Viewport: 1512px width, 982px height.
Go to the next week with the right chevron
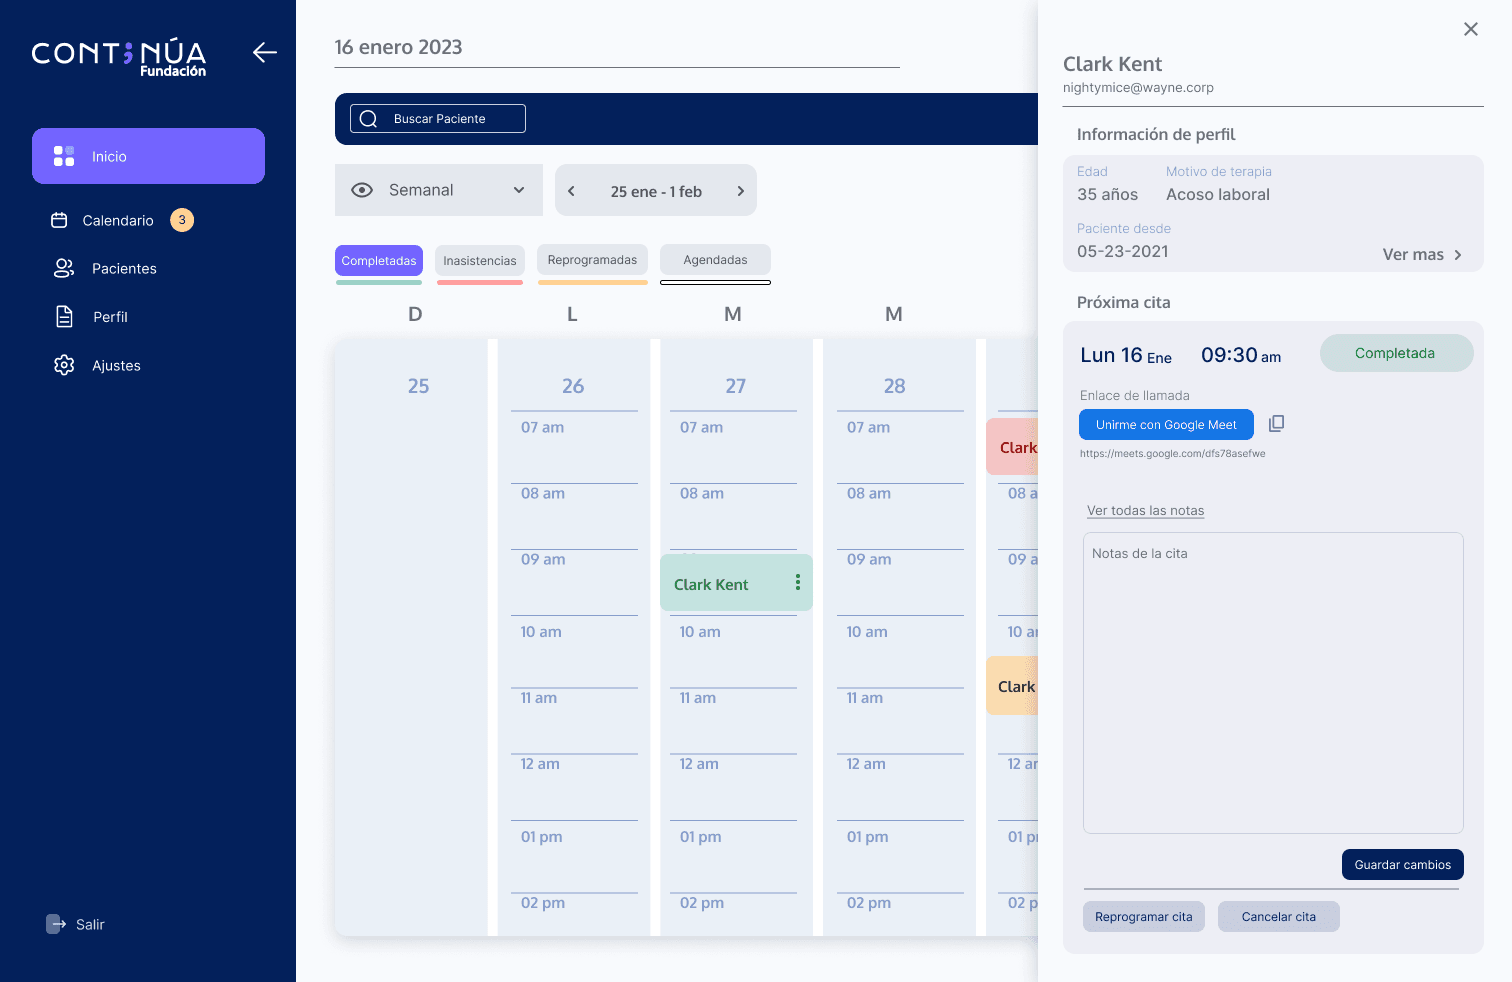[741, 191]
